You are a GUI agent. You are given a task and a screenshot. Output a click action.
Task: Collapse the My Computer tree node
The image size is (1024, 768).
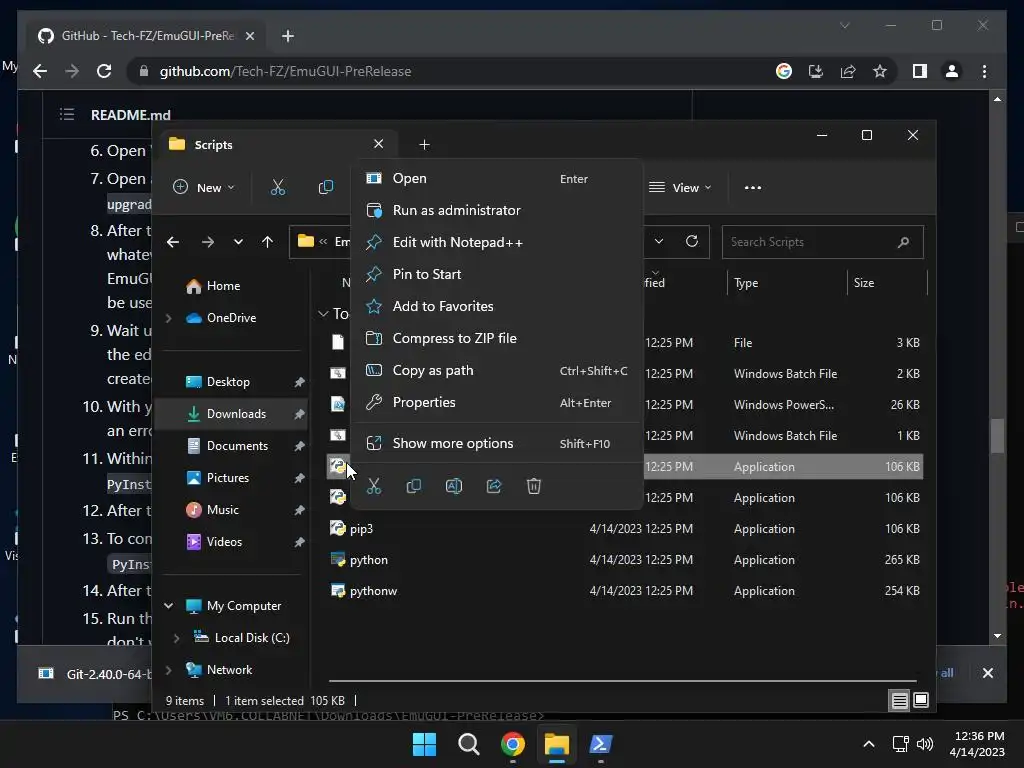168,606
